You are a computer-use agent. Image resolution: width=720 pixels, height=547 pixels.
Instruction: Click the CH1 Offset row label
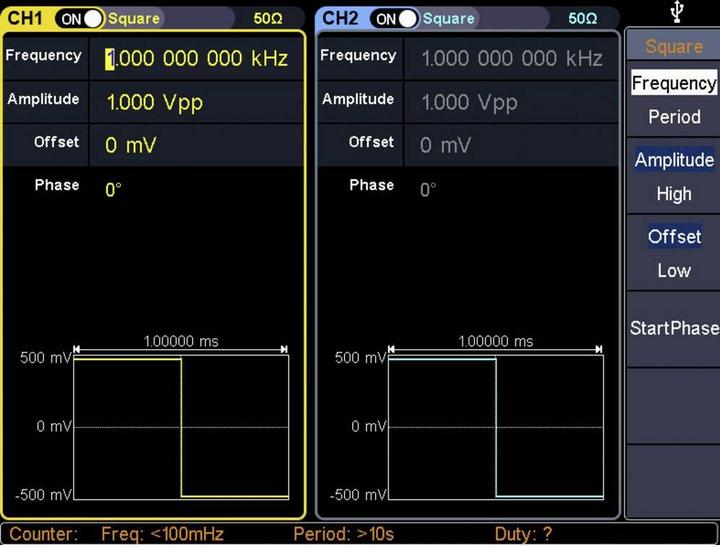(x=56, y=142)
